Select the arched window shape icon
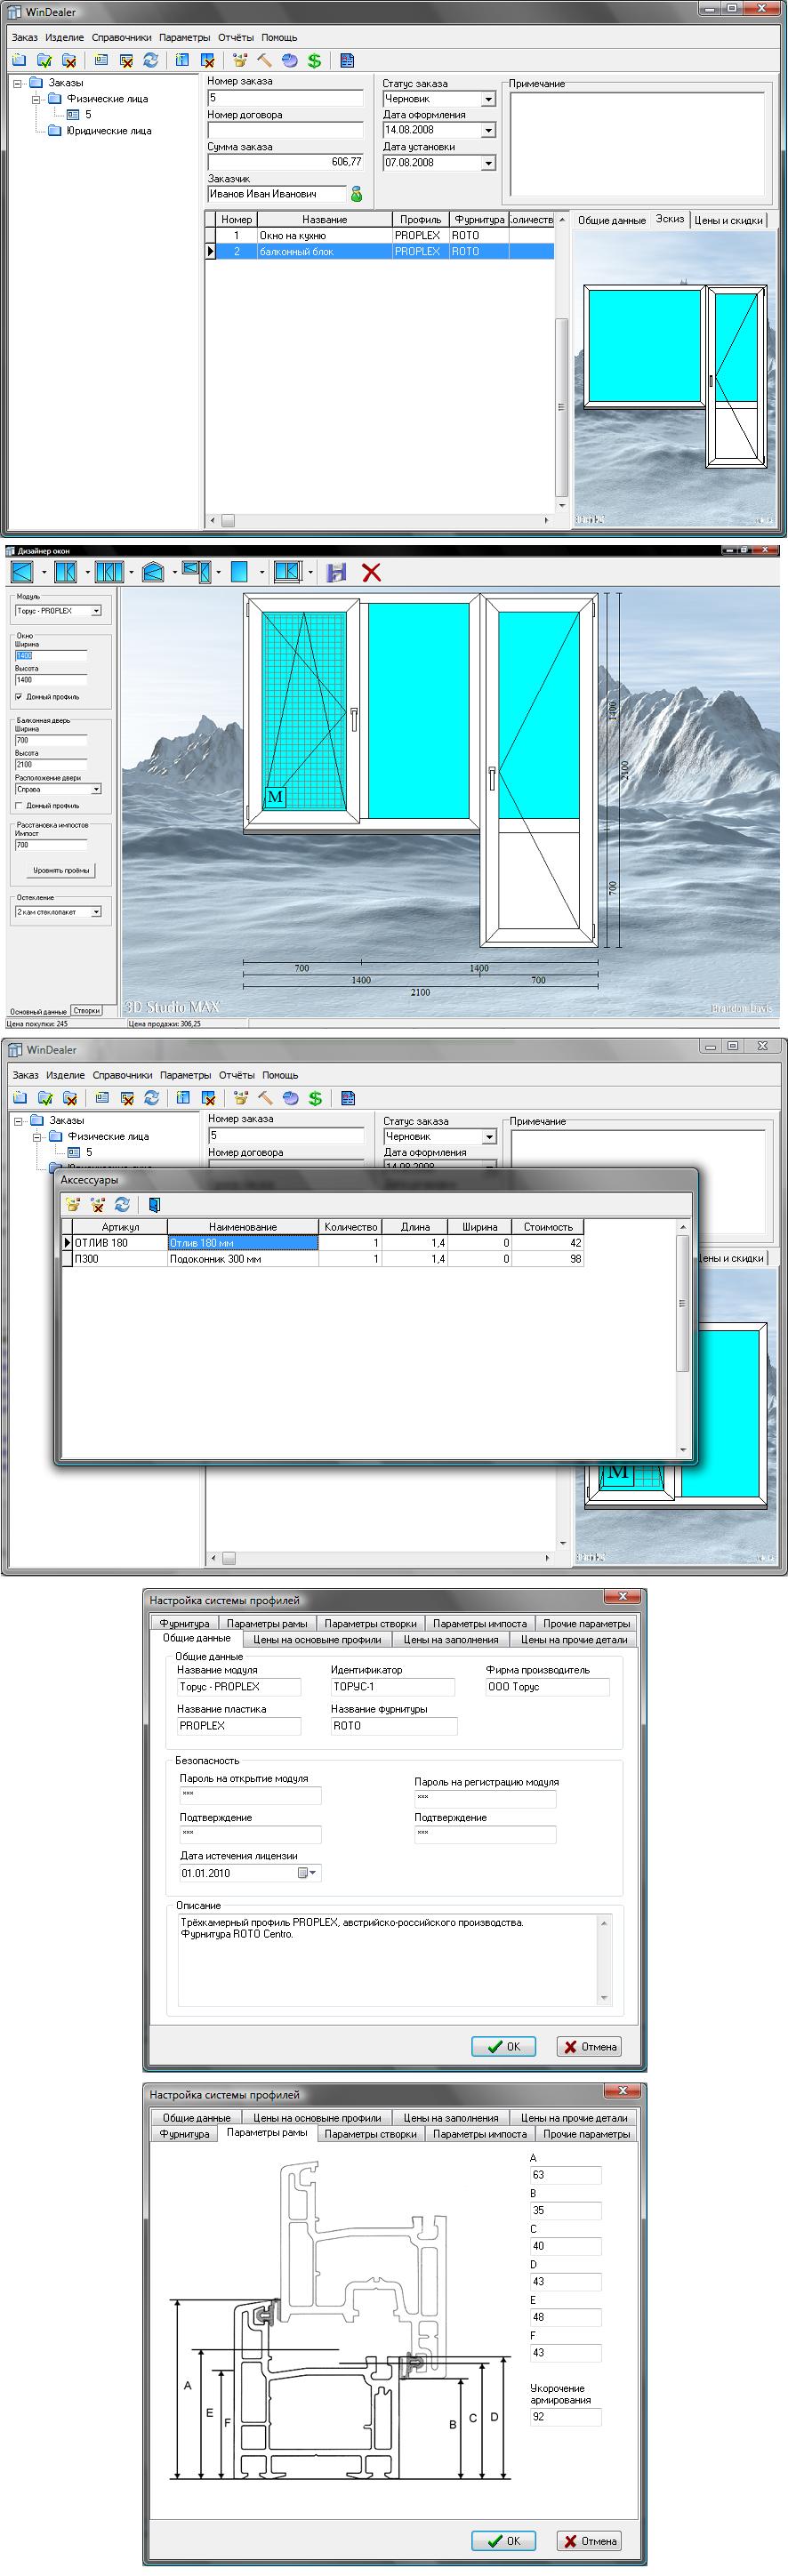The height and width of the screenshot is (2576, 788). (153, 572)
